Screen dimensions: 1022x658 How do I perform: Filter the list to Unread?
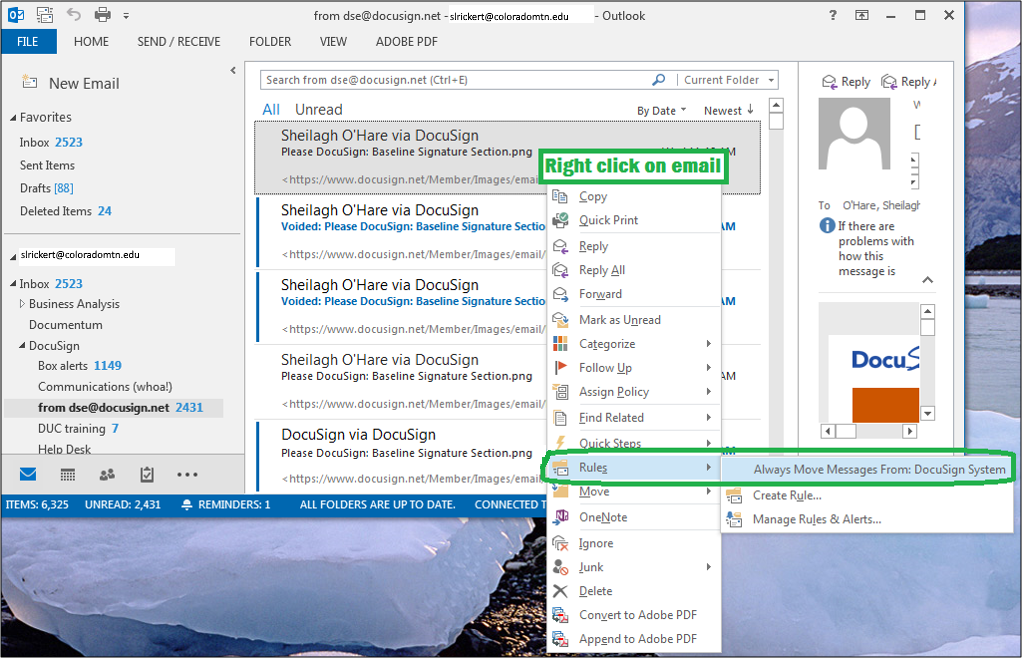319,109
